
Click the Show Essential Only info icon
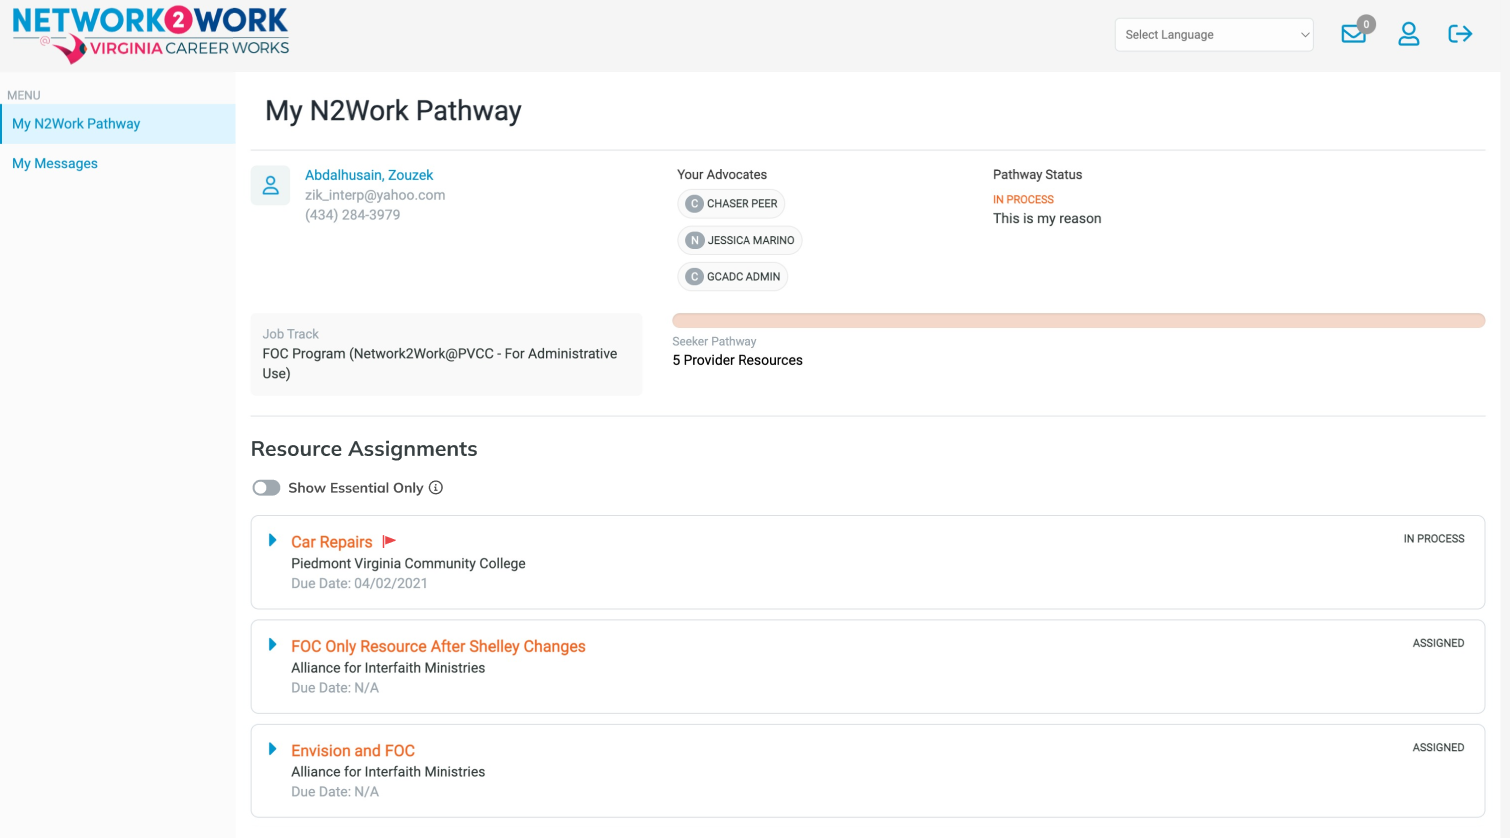(x=436, y=488)
